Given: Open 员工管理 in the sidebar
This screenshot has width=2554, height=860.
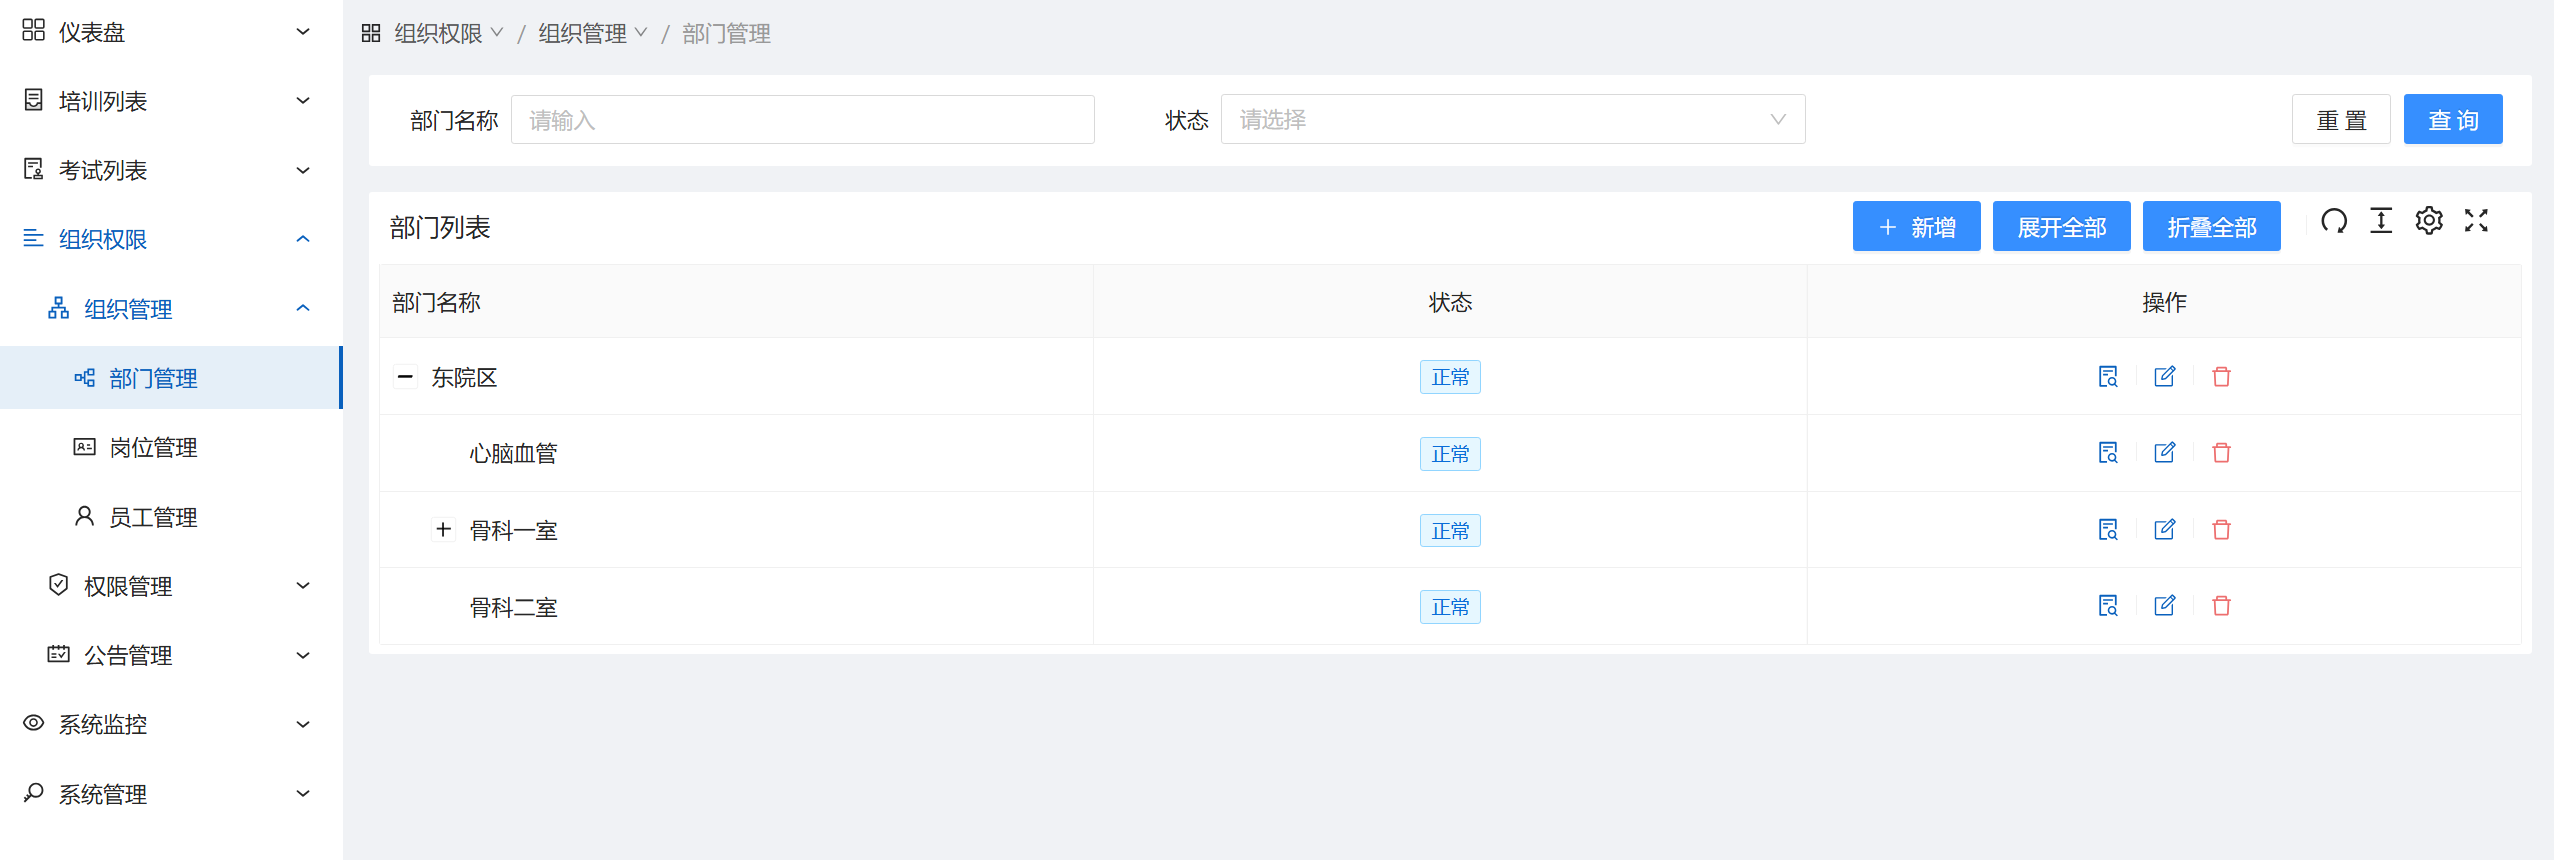Looking at the screenshot, I should click(153, 517).
